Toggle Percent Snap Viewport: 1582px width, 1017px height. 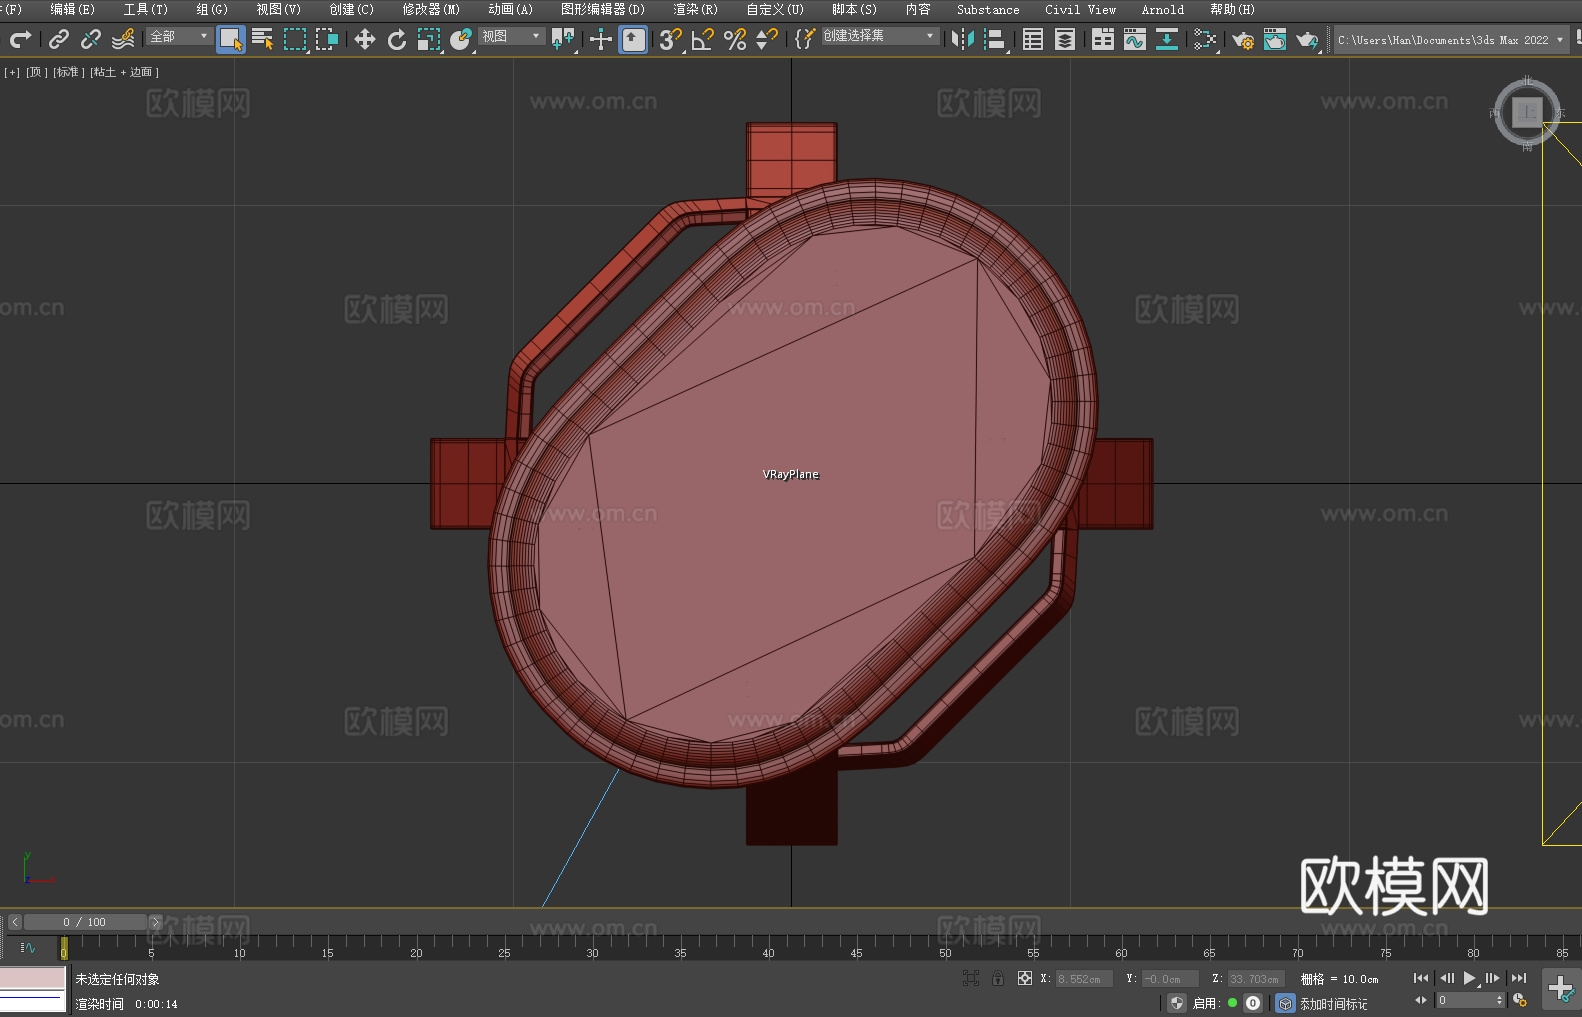coord(735,39)
